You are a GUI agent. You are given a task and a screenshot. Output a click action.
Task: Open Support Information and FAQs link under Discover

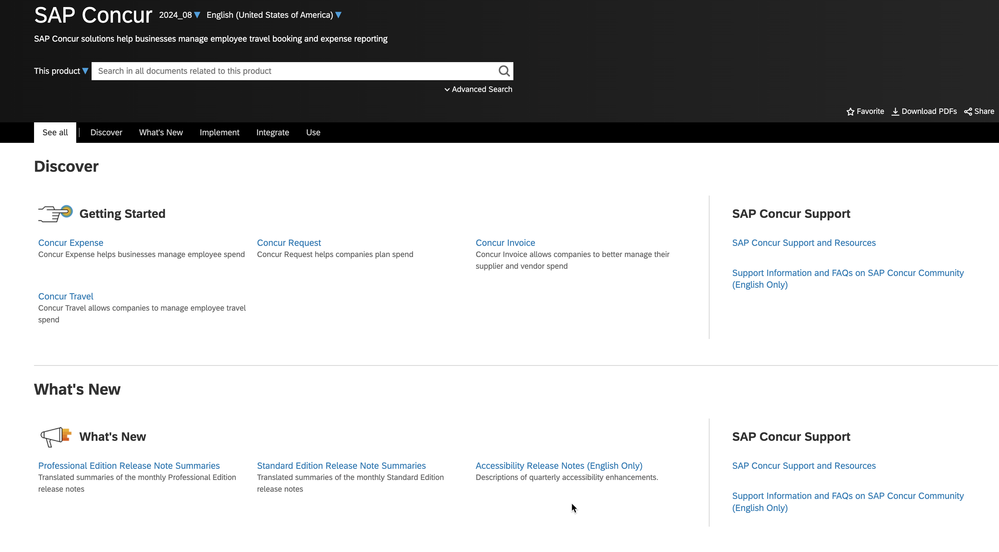(x=847, y=279)
